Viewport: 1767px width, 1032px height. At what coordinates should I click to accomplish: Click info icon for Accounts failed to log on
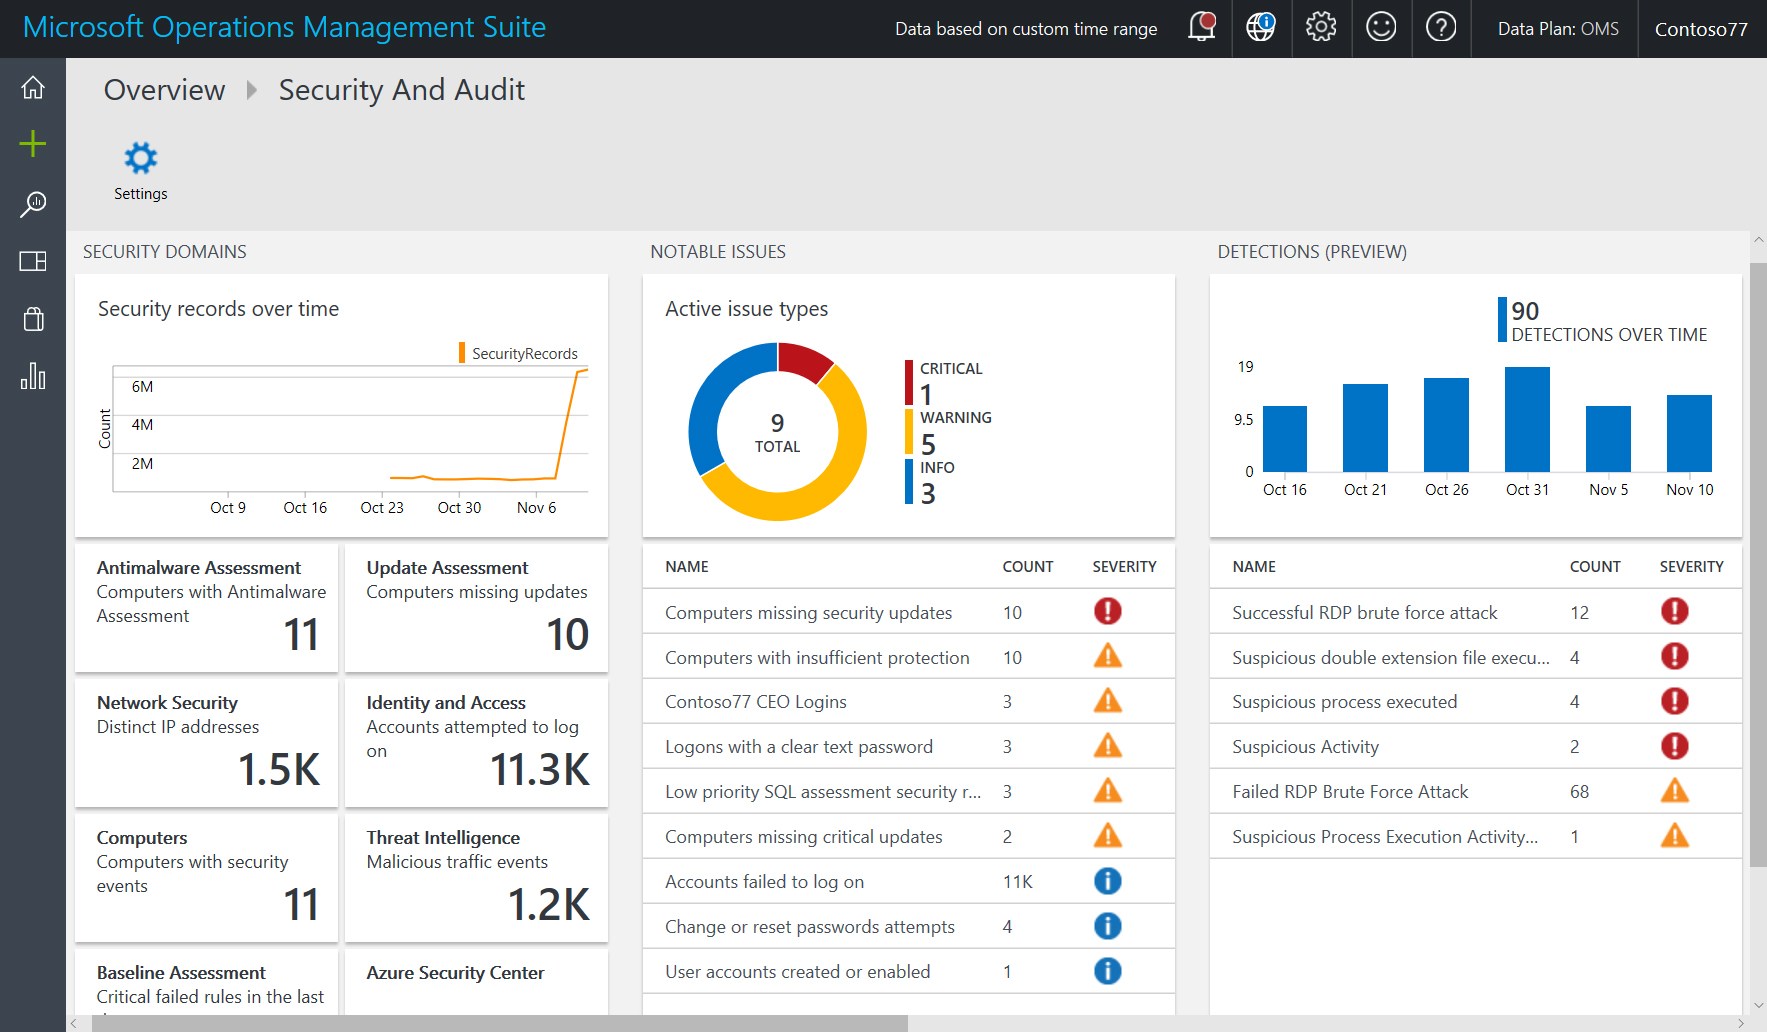1108,881
